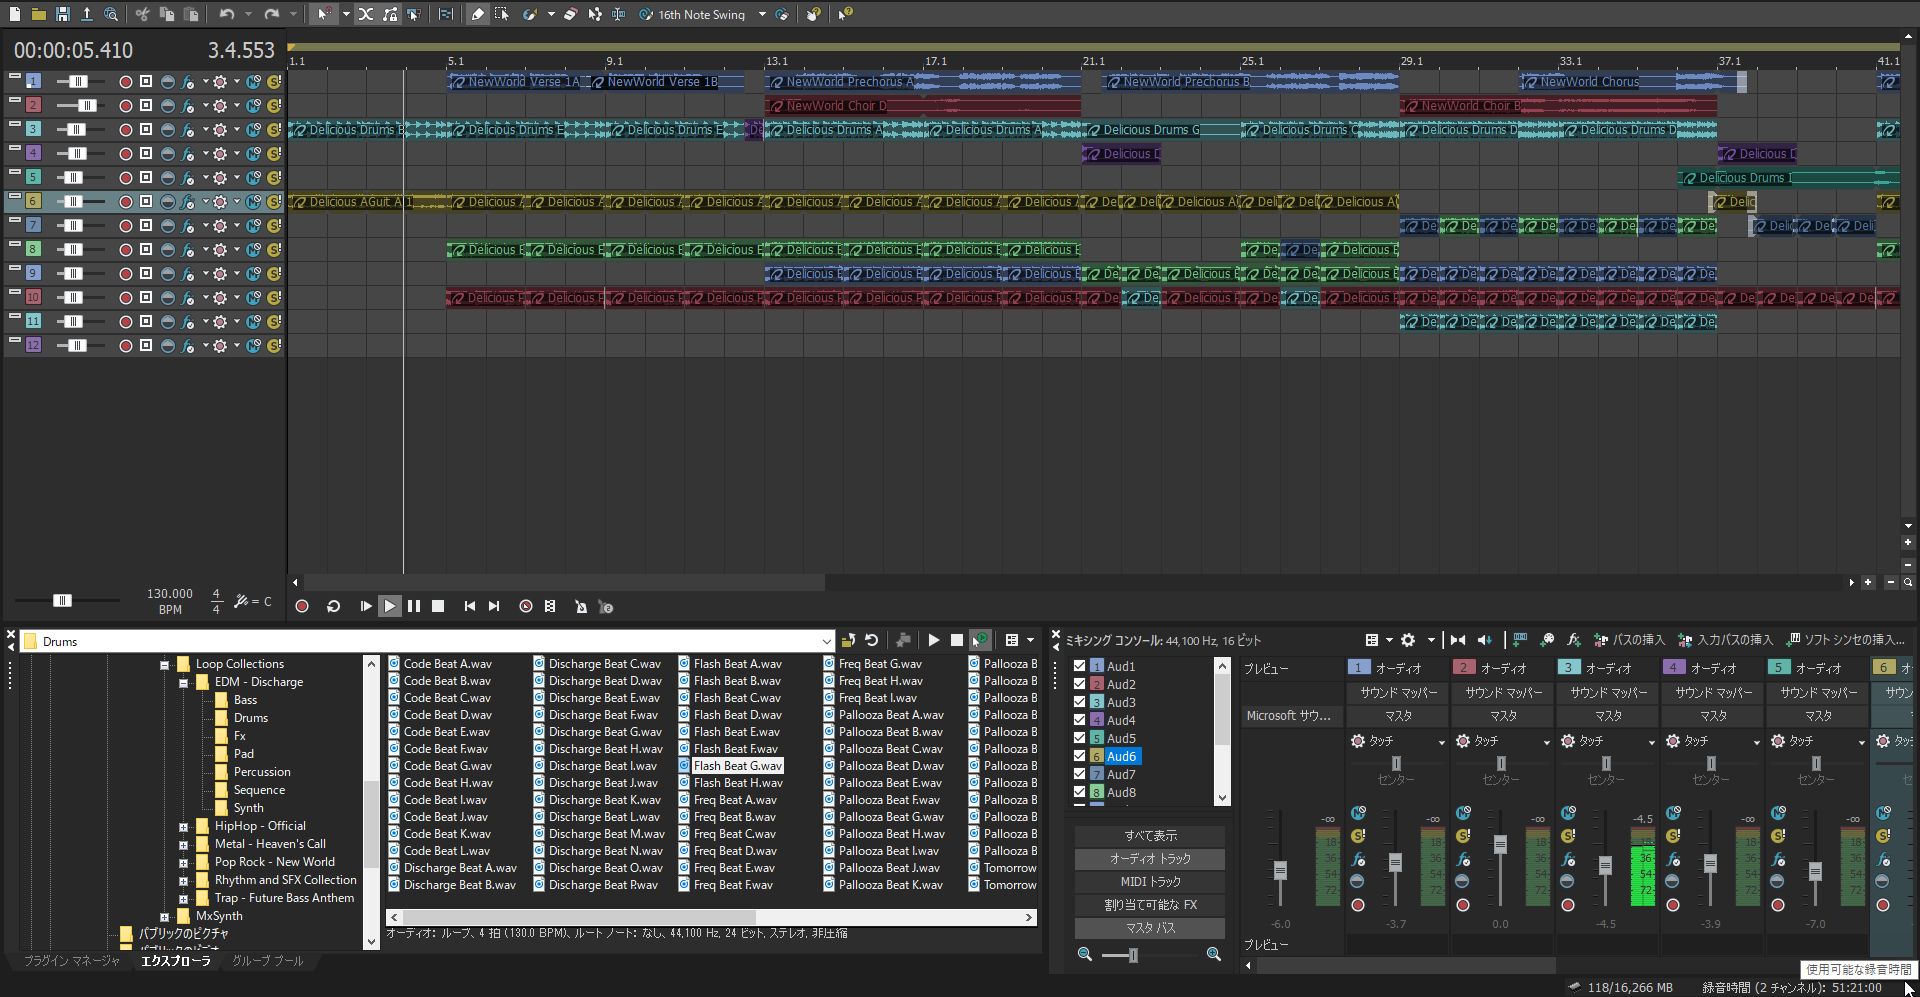Click the What's This help pointer icon
This screenshot has width=1920, height=997.
point(845,14)
